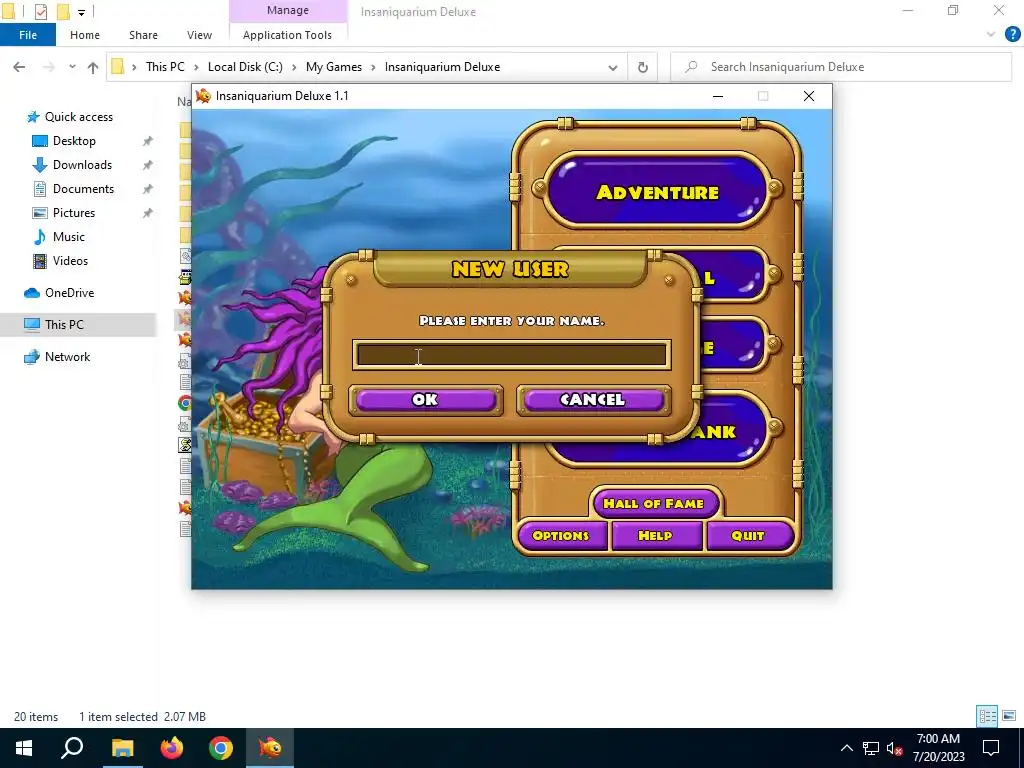Expand recent locations dropdown arrow
The height and width of the screenshot is (768, 1024).
72,67
